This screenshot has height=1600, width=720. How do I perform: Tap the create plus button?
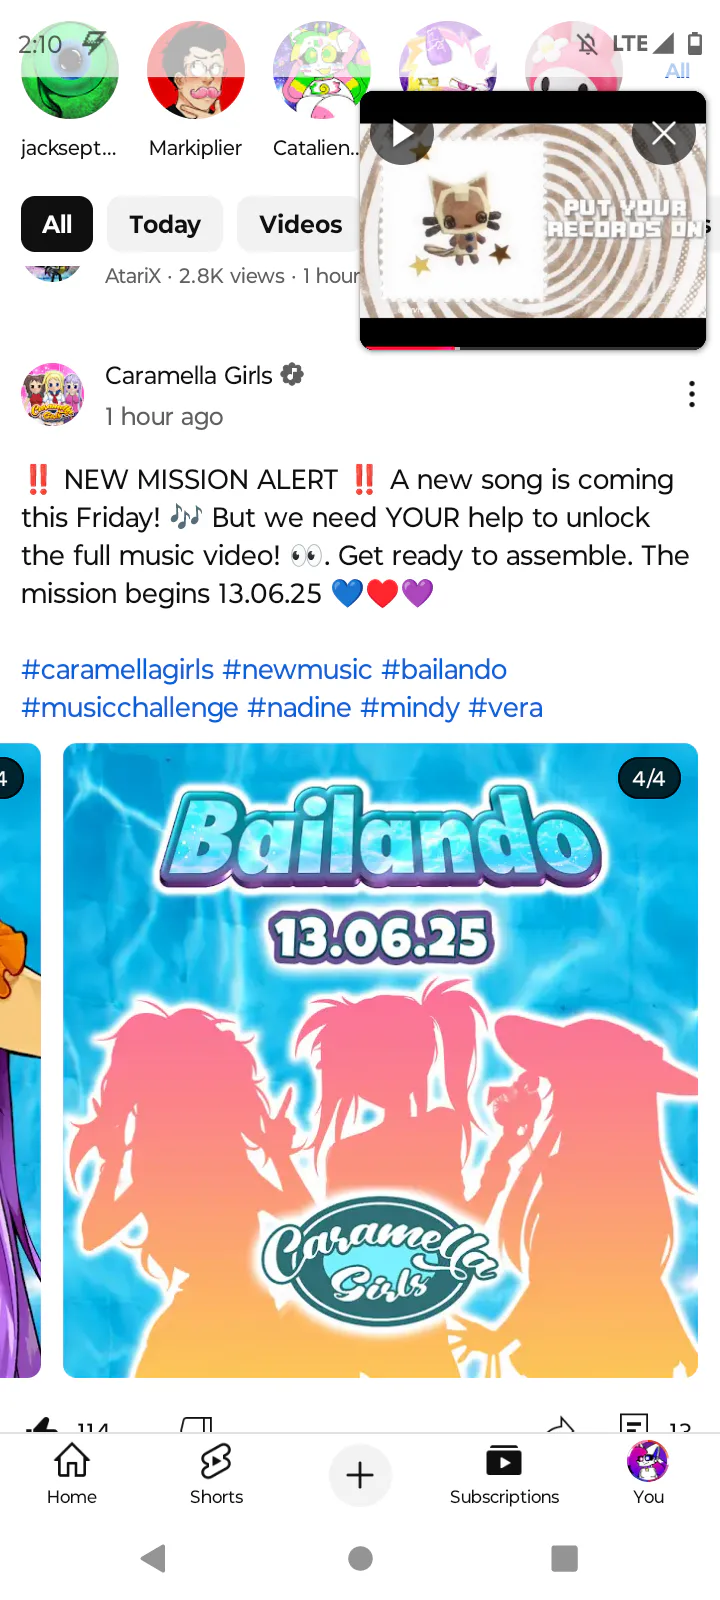tap(360, 1475)
